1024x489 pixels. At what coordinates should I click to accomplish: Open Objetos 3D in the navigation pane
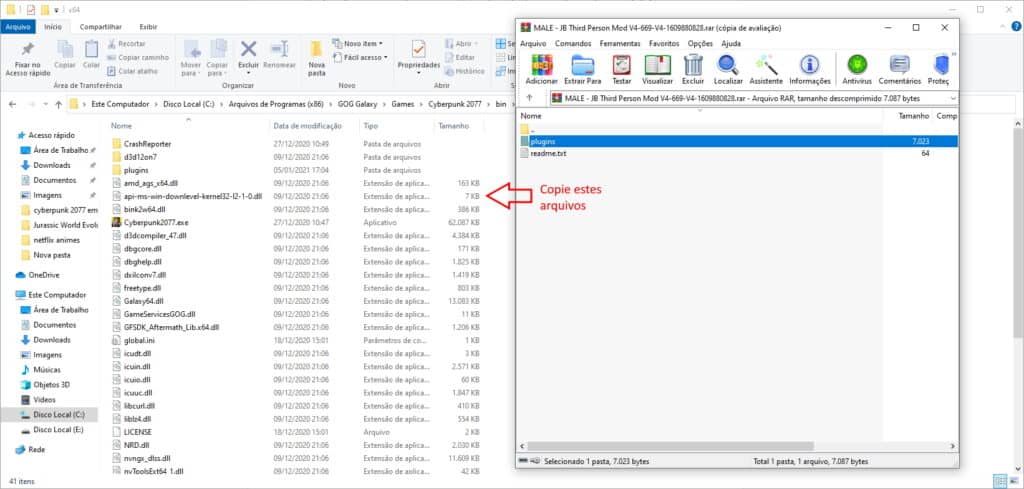pyautogui.click(x=52, y=385)
